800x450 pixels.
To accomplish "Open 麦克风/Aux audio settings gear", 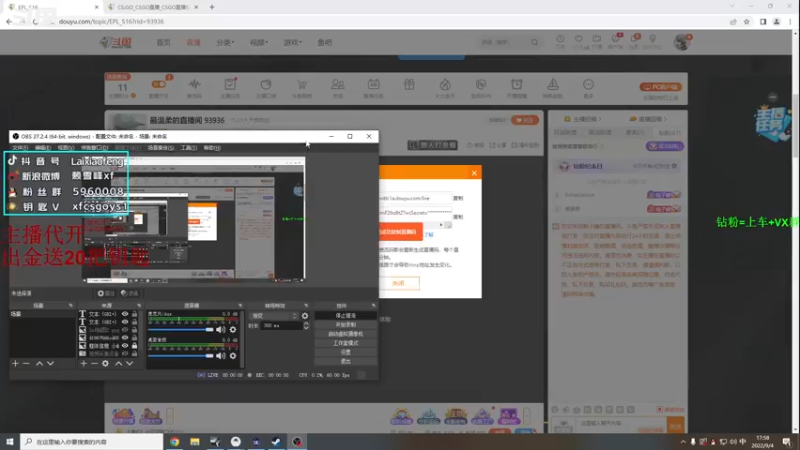I will pyautogui.click(x=233, y=330).
